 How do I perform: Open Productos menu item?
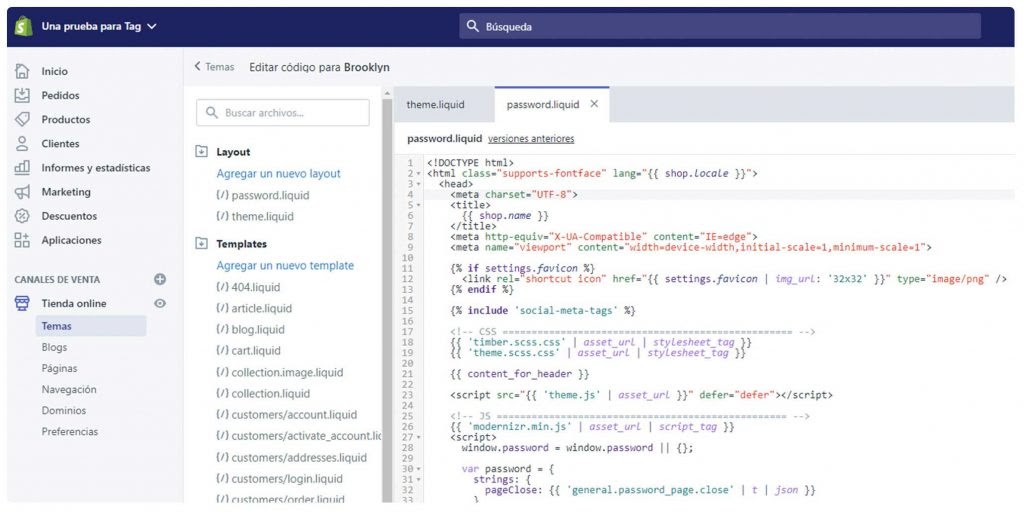coord(66,120)
